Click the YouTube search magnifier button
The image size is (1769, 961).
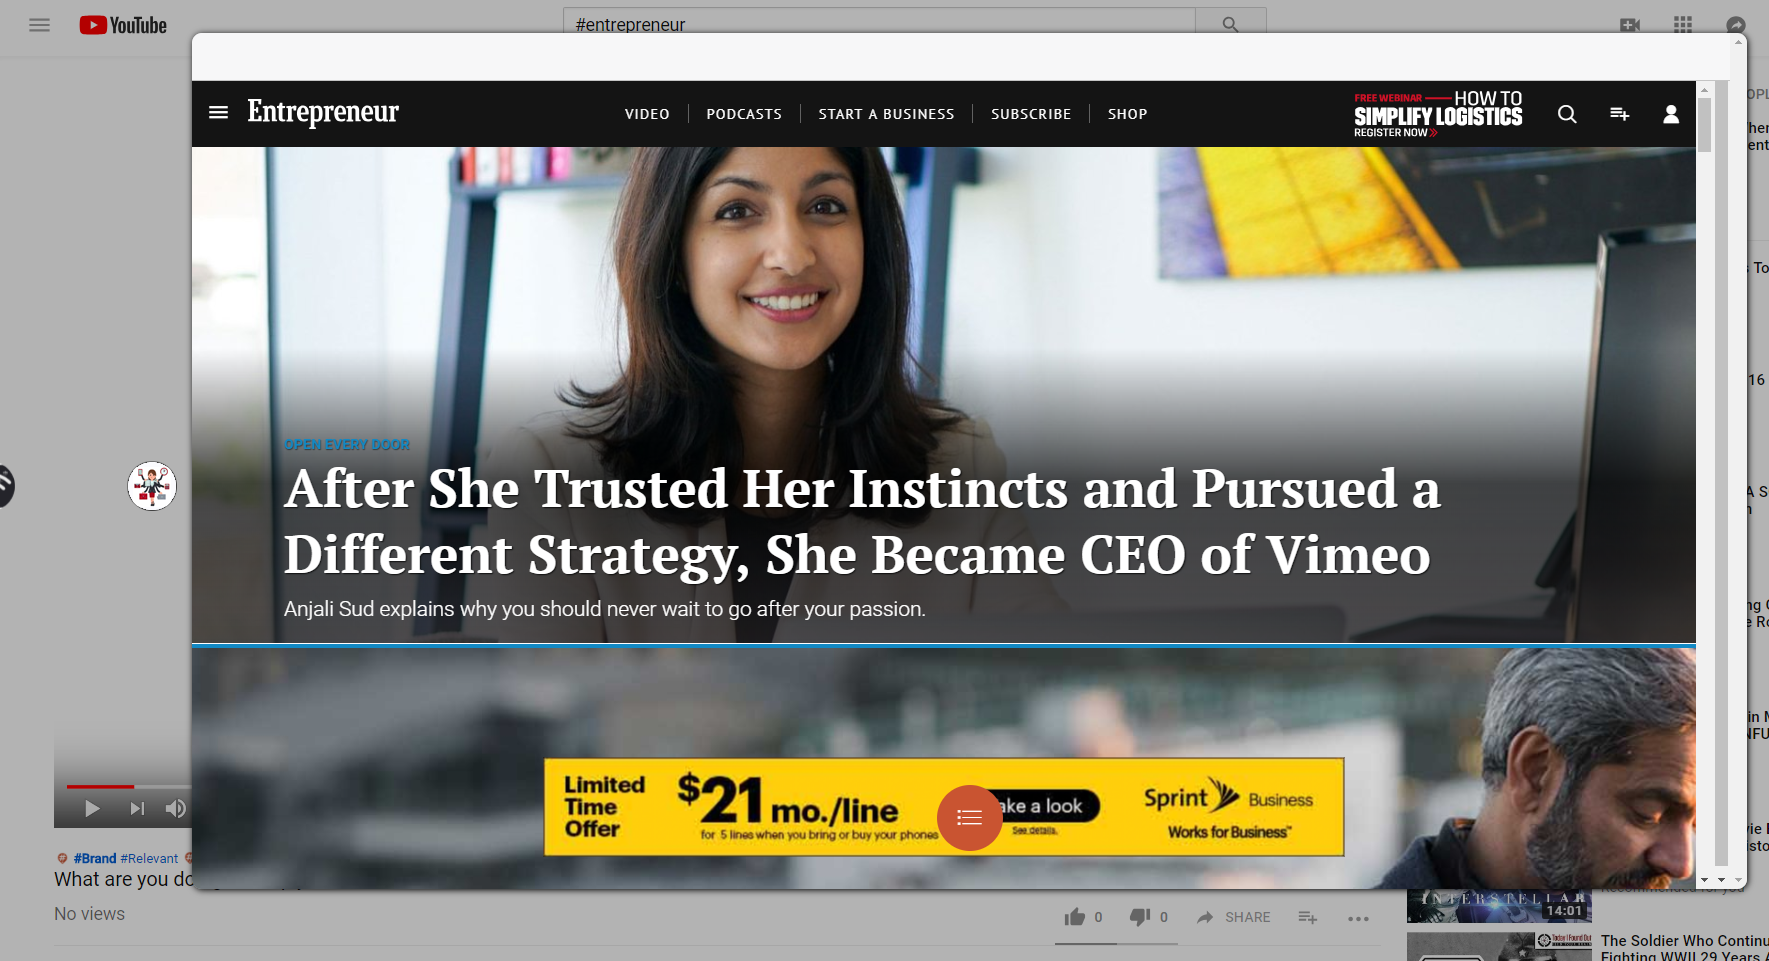[x=1230, y=24]
